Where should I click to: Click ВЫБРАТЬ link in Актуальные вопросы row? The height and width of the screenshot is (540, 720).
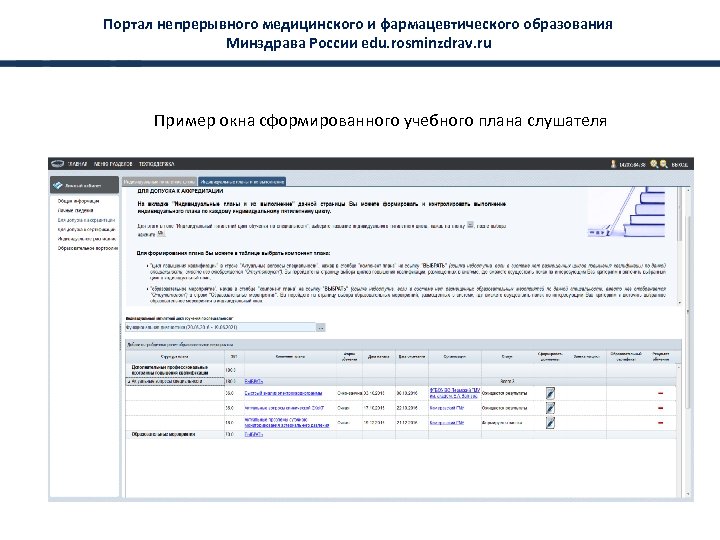click(253, 381)
